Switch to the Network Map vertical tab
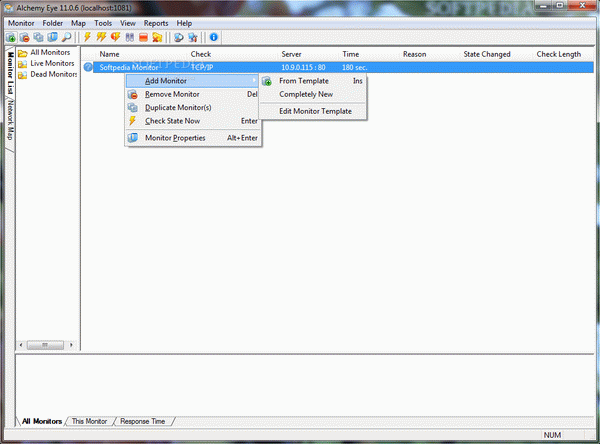The image size is (600, 444). click(11, 124)
